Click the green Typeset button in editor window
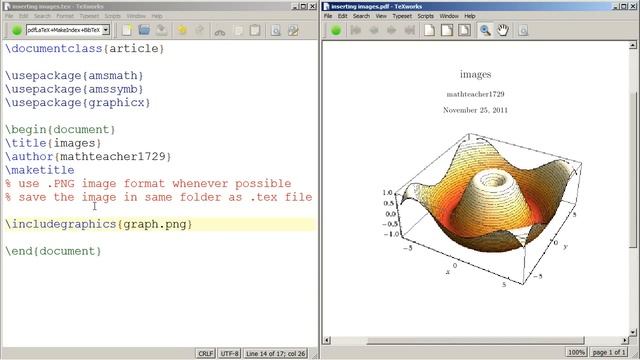 click(17, 30)
